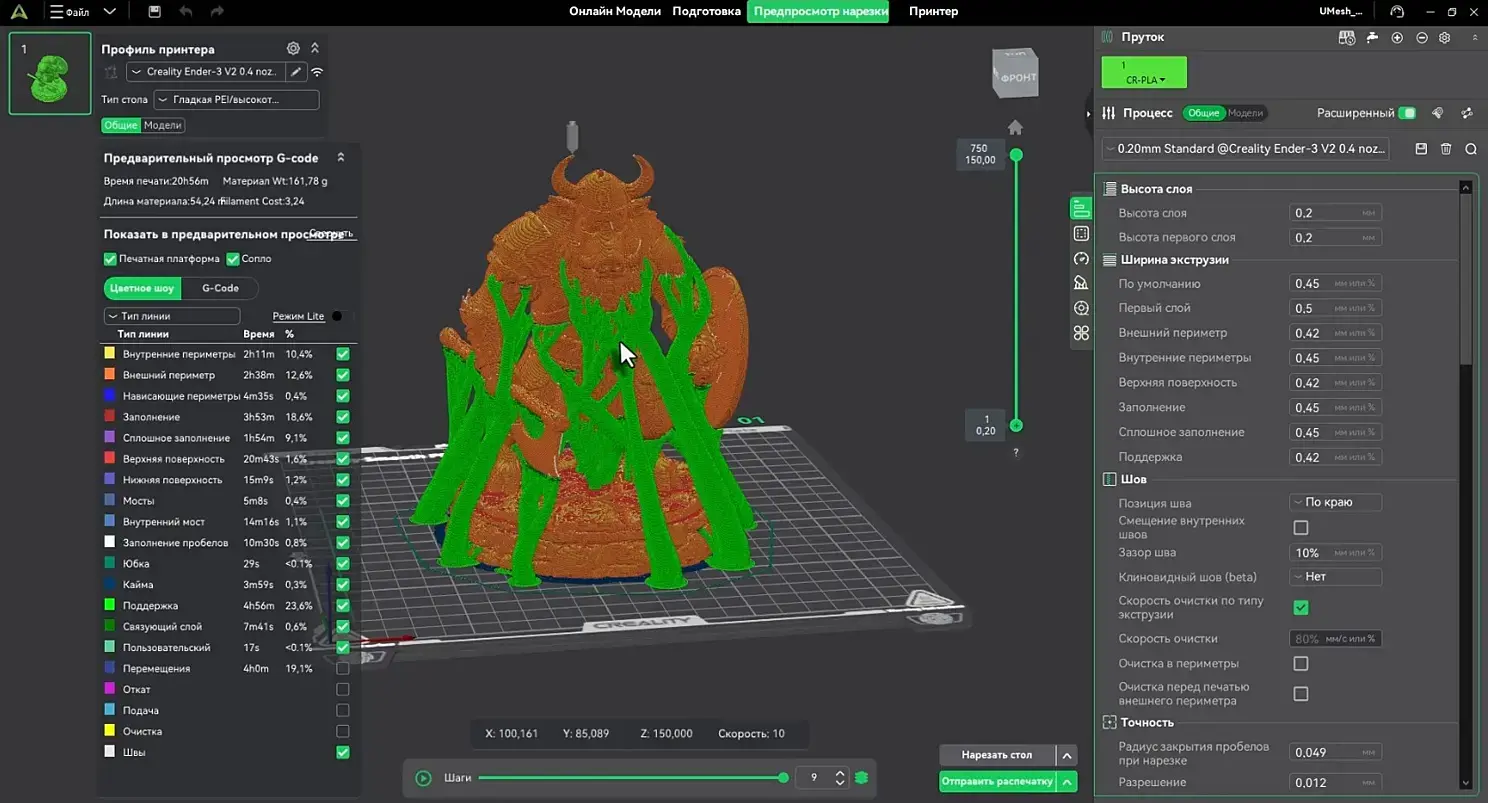Enable the Перемещения line type checkbox
This screenshot has height=803, width=1488.
coord(343,669)
